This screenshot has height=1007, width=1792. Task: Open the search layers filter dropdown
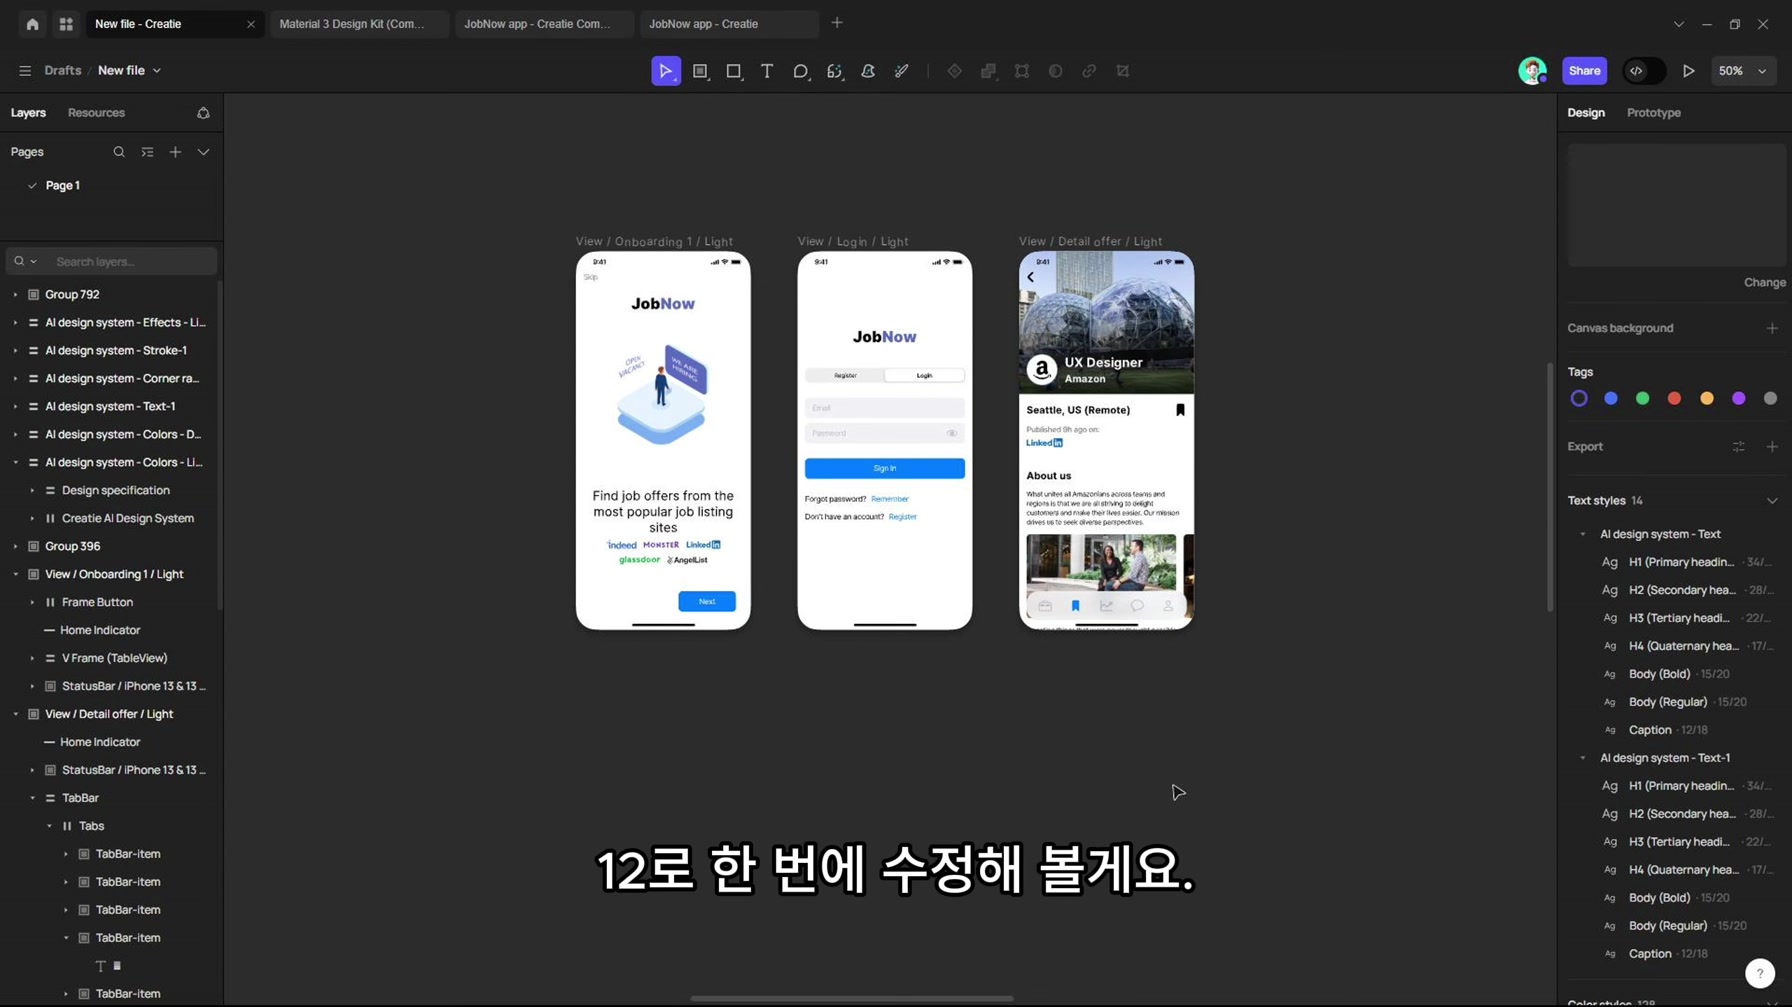(25, 262)
